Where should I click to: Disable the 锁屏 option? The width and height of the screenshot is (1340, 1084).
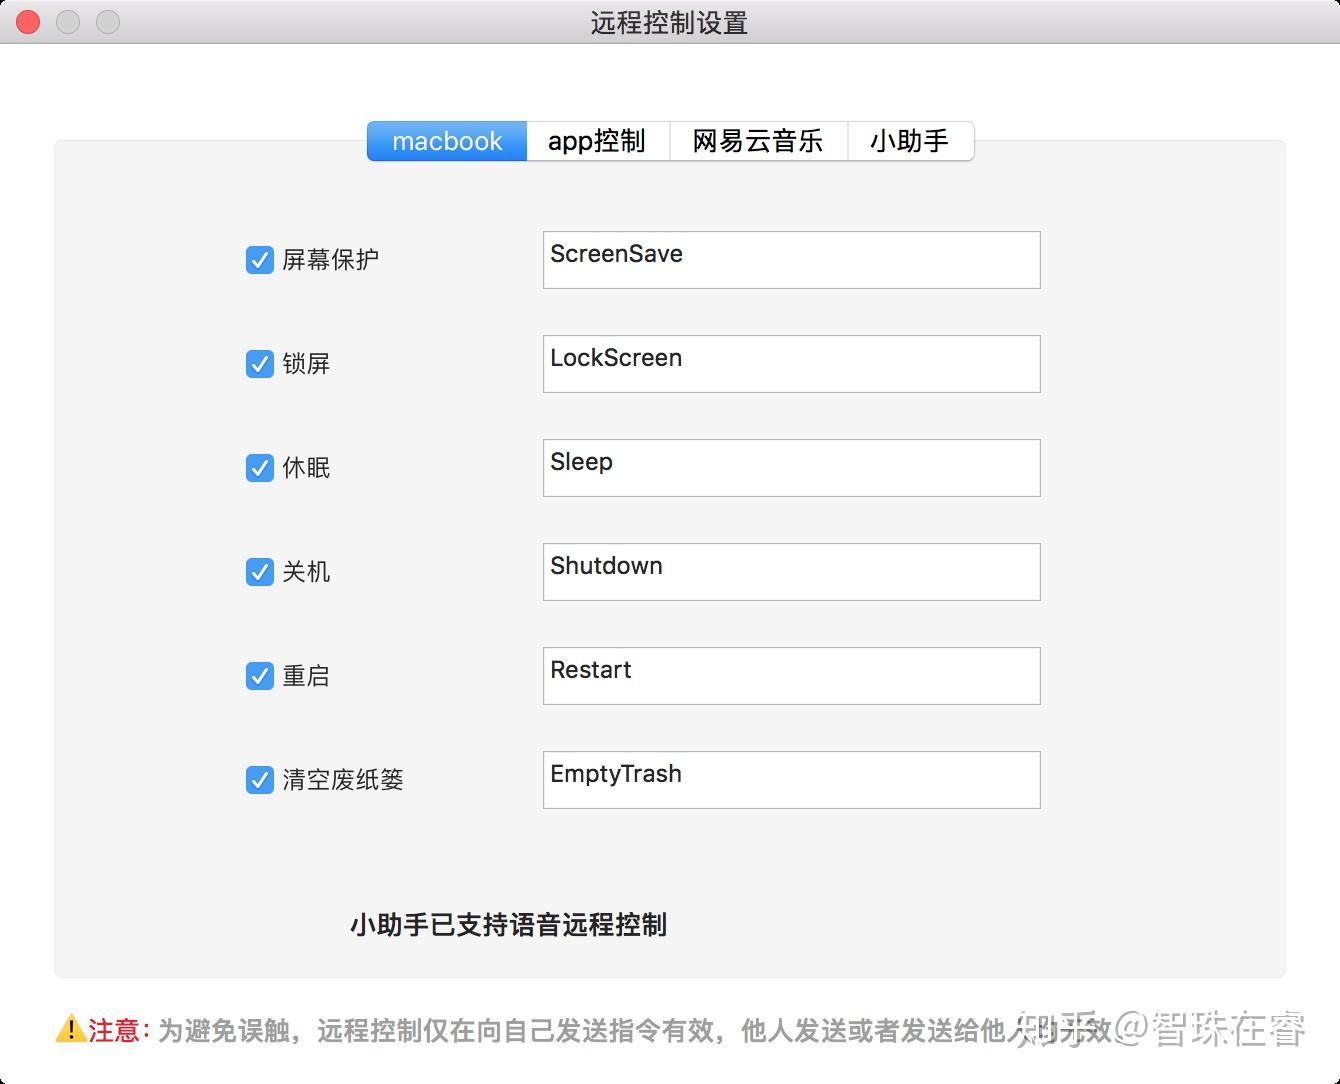(260, 364)
